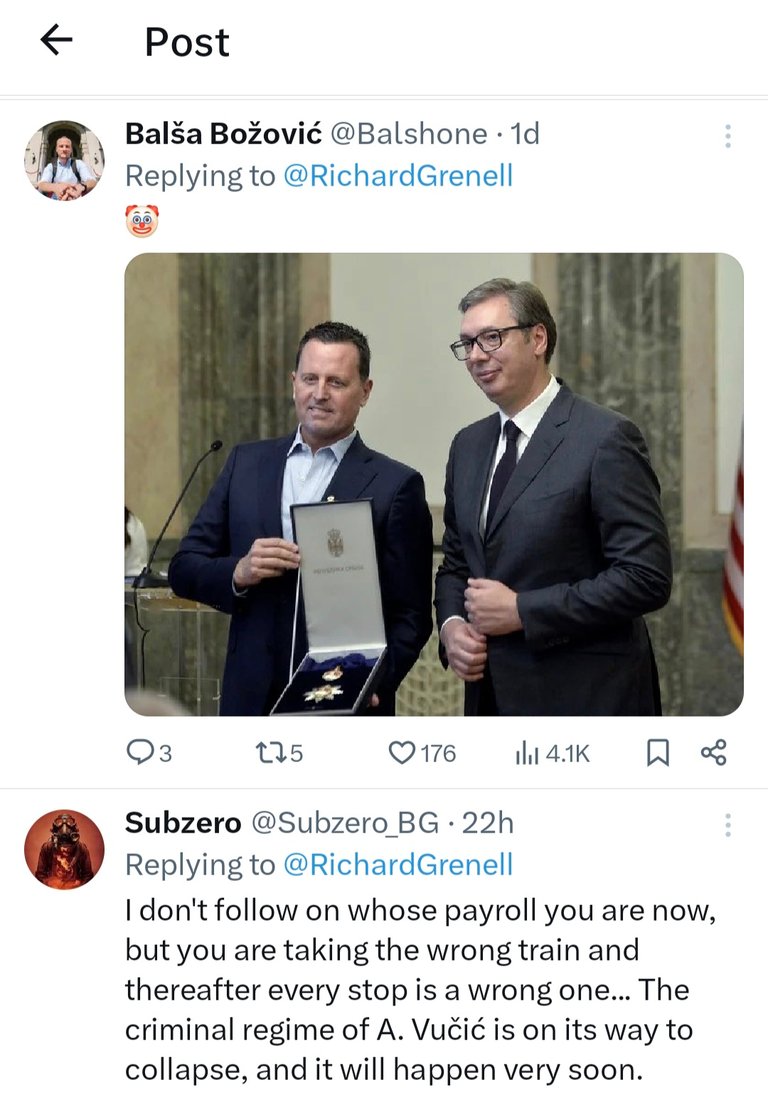Go back using the arrow icon
The width and height of the screenshot is (768, 1114).
tap(57, 40)
